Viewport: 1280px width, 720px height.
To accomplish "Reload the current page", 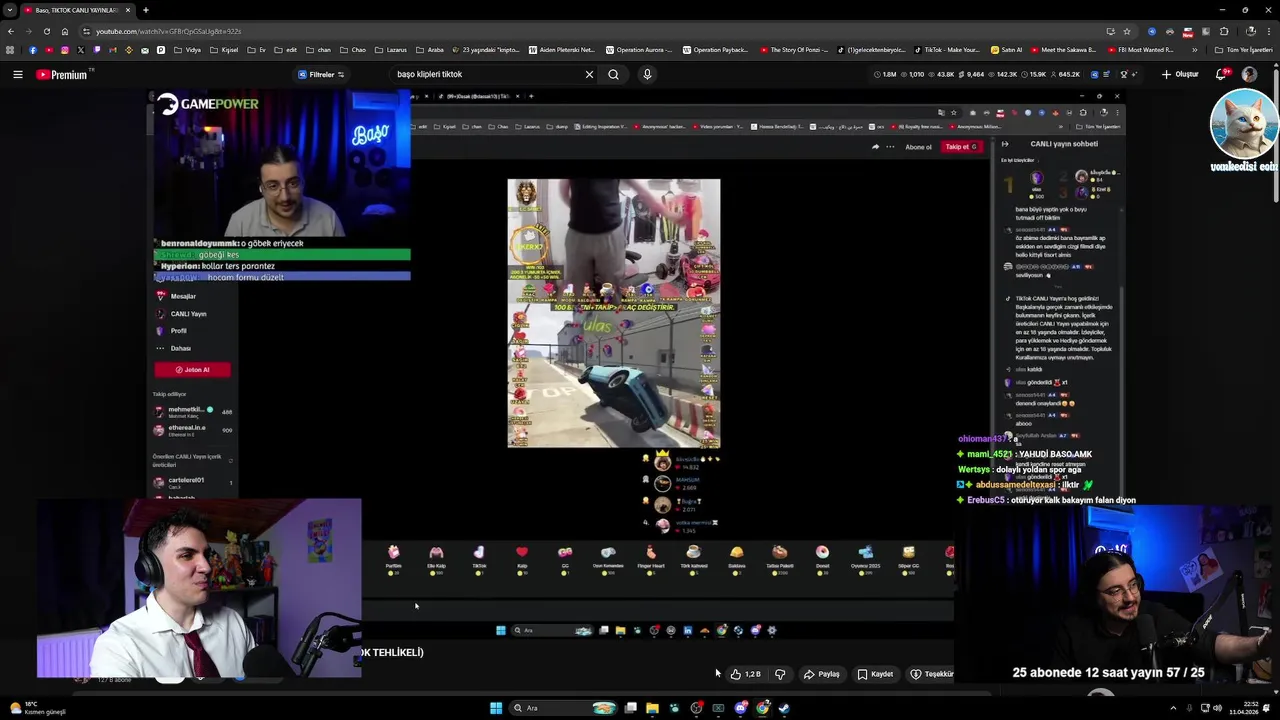I will tap(46, 31).
